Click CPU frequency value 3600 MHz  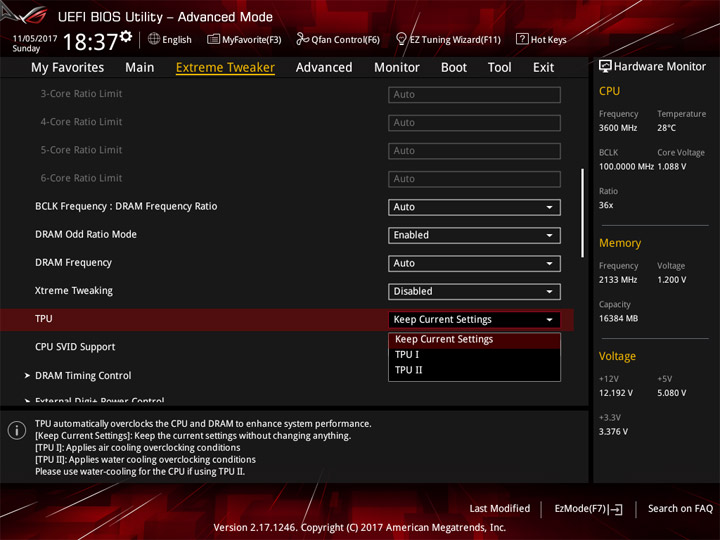pos(618,128)
